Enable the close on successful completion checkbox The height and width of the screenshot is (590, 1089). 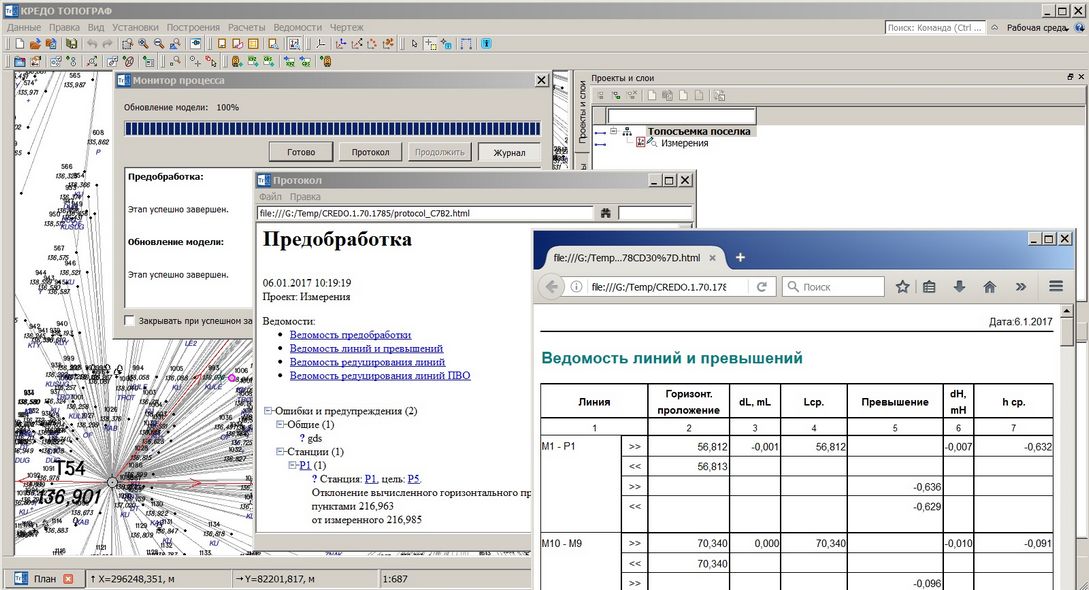[x=129, y=321]
